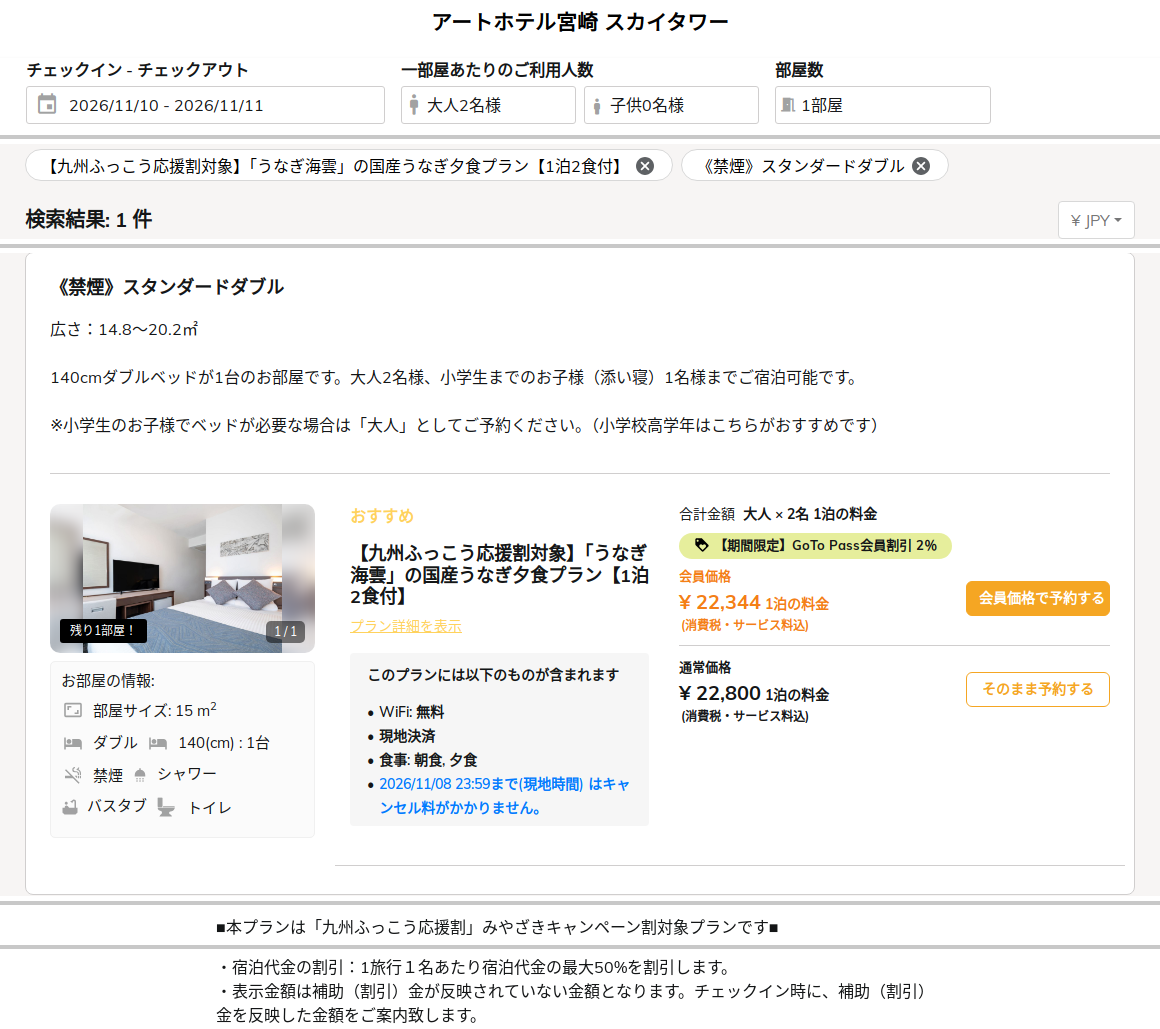Click the bathtub icon

click(x=70, y=807)
